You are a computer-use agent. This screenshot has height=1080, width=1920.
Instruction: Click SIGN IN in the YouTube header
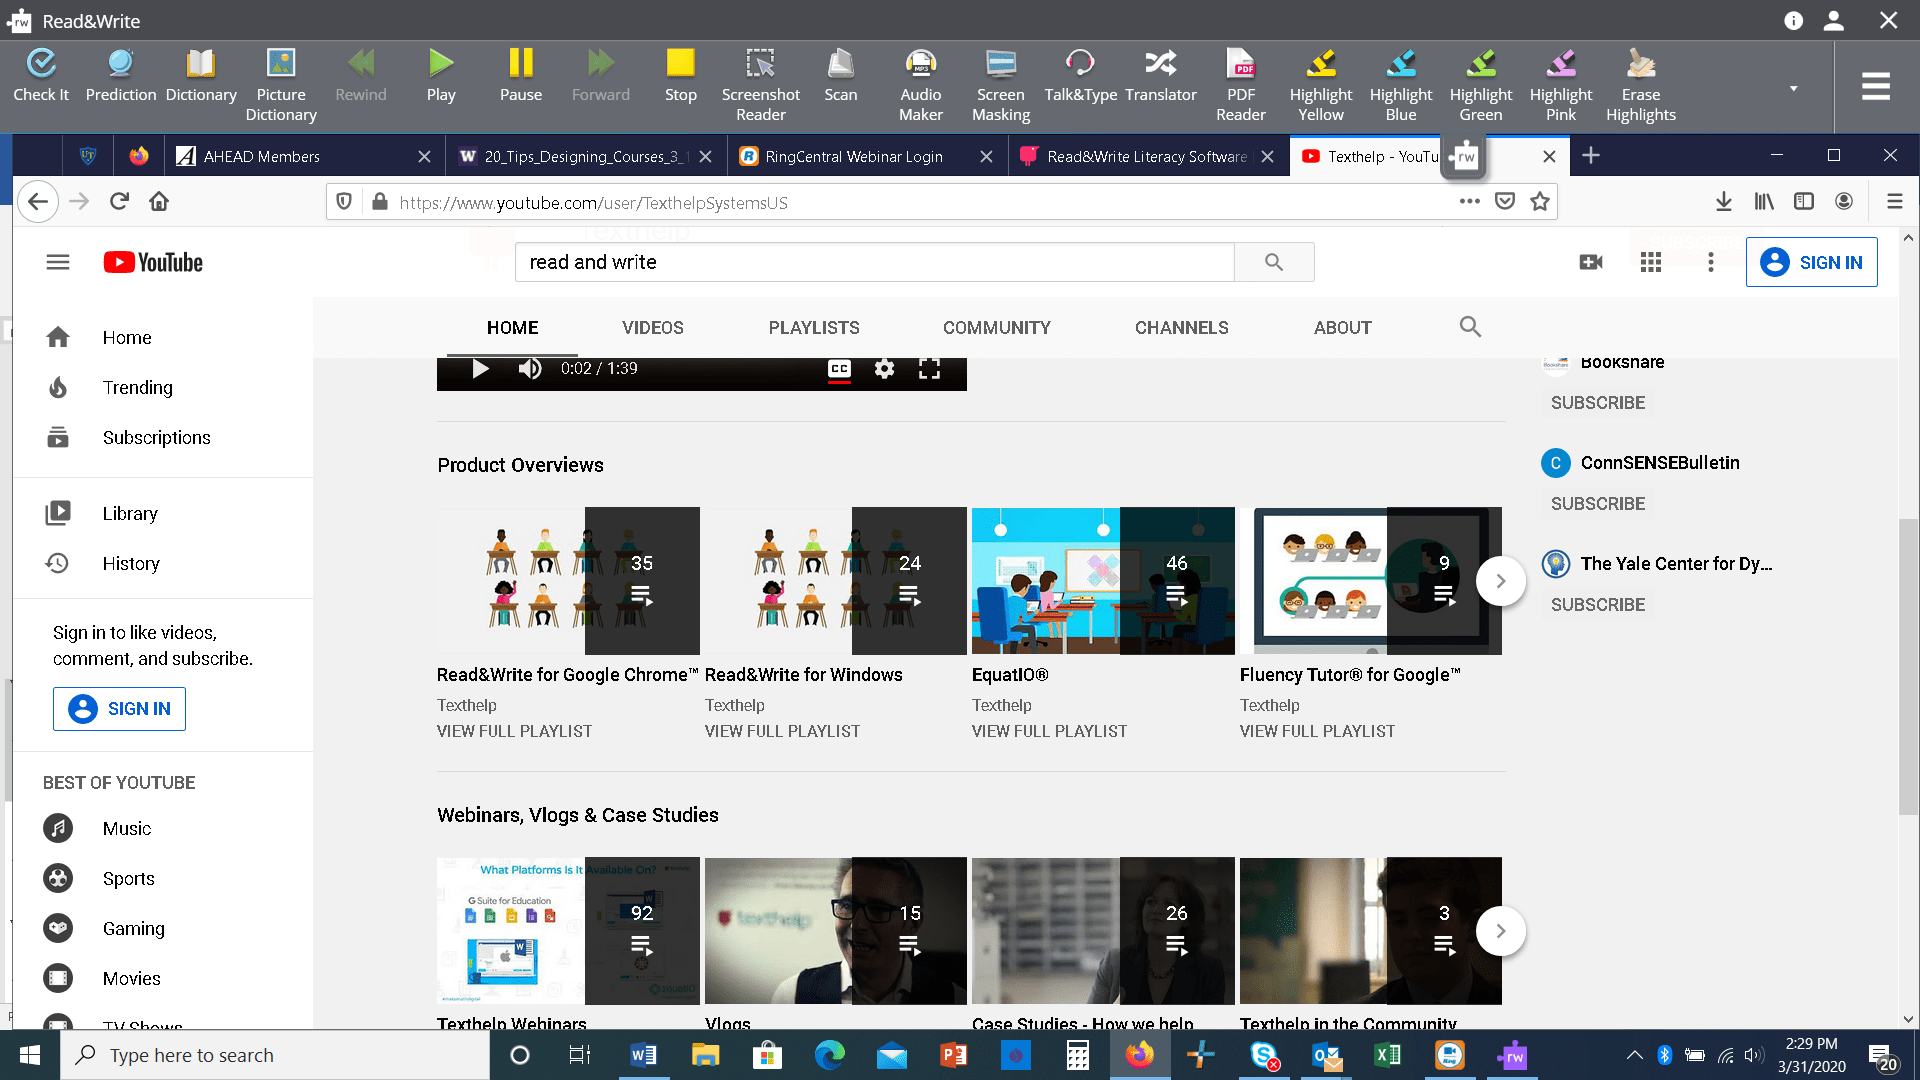click(x=1811, y=262)
